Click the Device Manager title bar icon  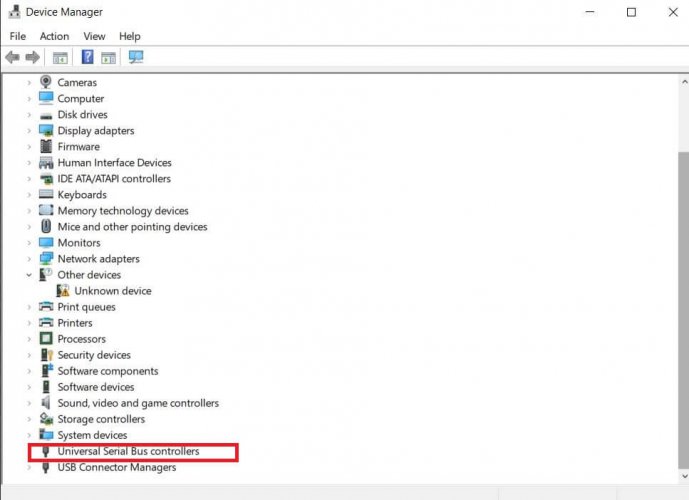click(14, 11)
